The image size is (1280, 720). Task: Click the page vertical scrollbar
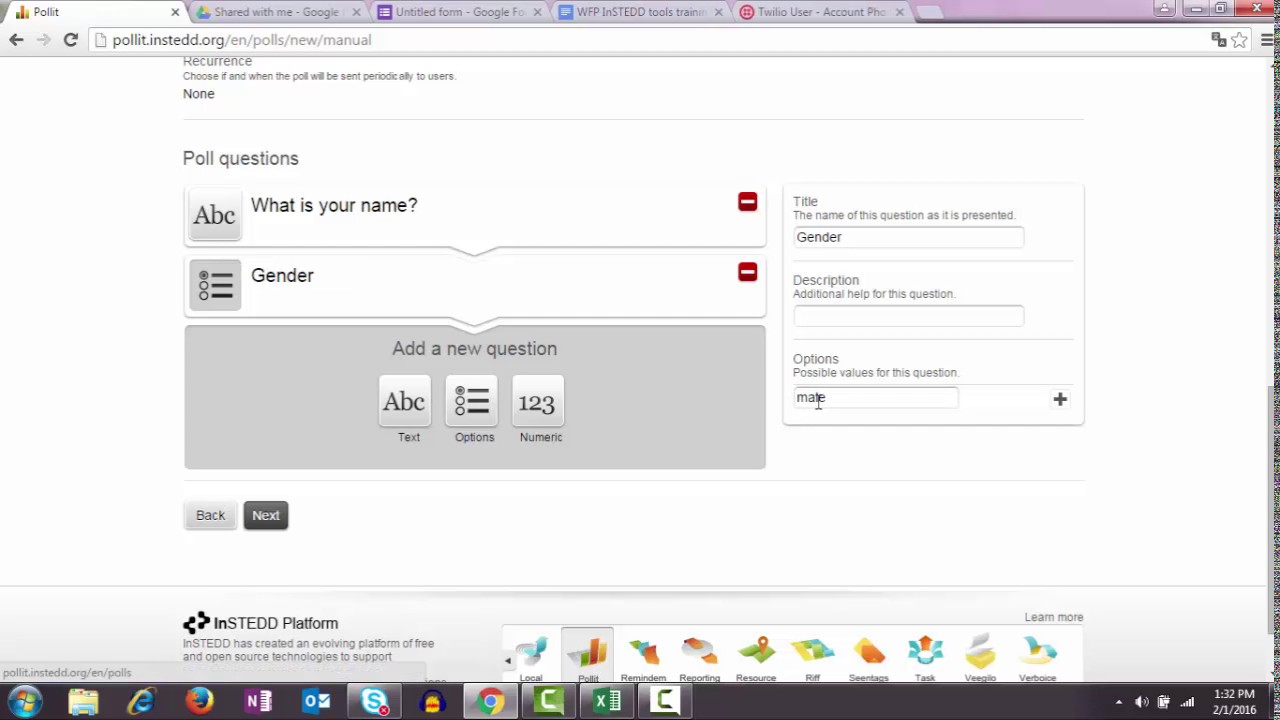pos(1273,510)
